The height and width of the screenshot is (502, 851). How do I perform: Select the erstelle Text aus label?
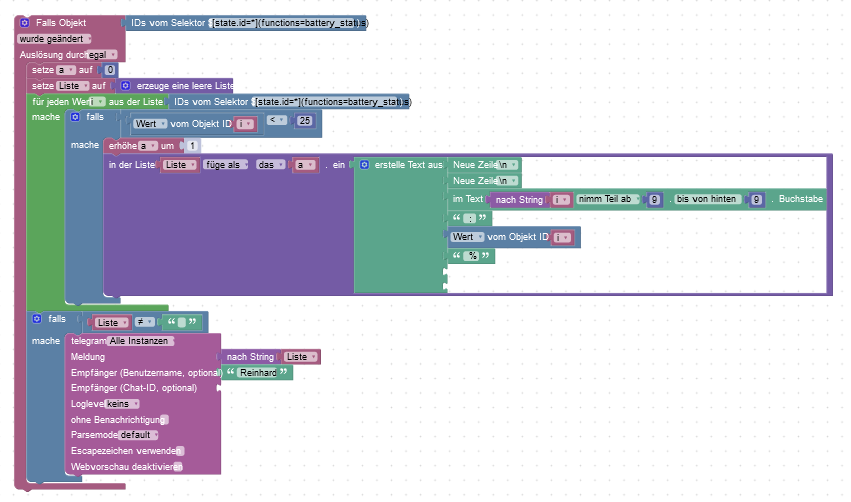click(x=409, y=164)
